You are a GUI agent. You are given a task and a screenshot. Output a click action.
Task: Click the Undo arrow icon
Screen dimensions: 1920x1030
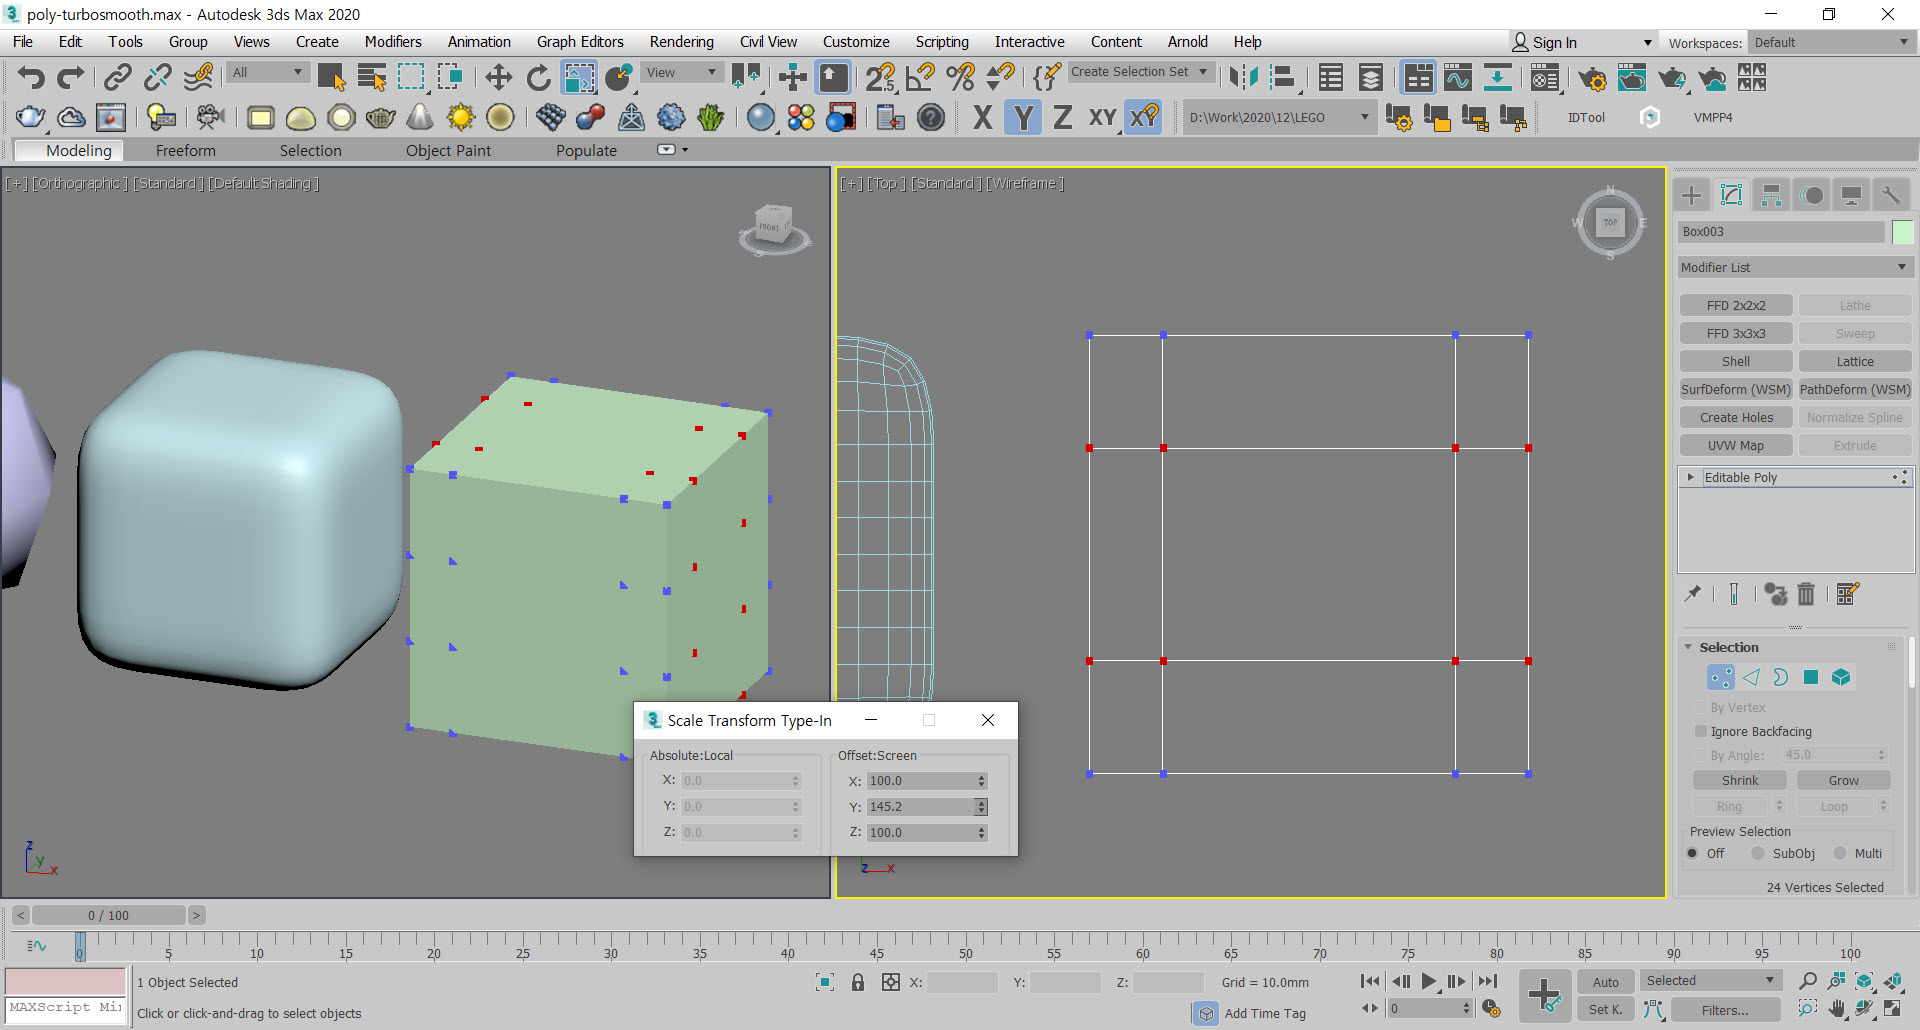(x=31, y=77)
